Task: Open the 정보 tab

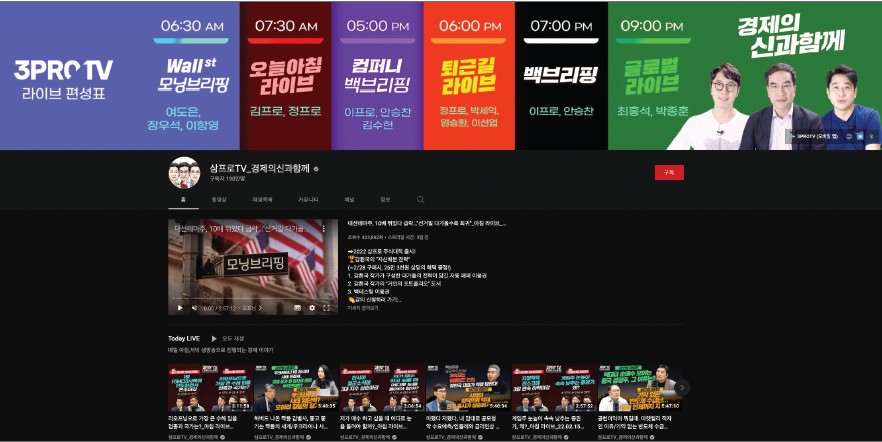Action: [x=385, y=200]
